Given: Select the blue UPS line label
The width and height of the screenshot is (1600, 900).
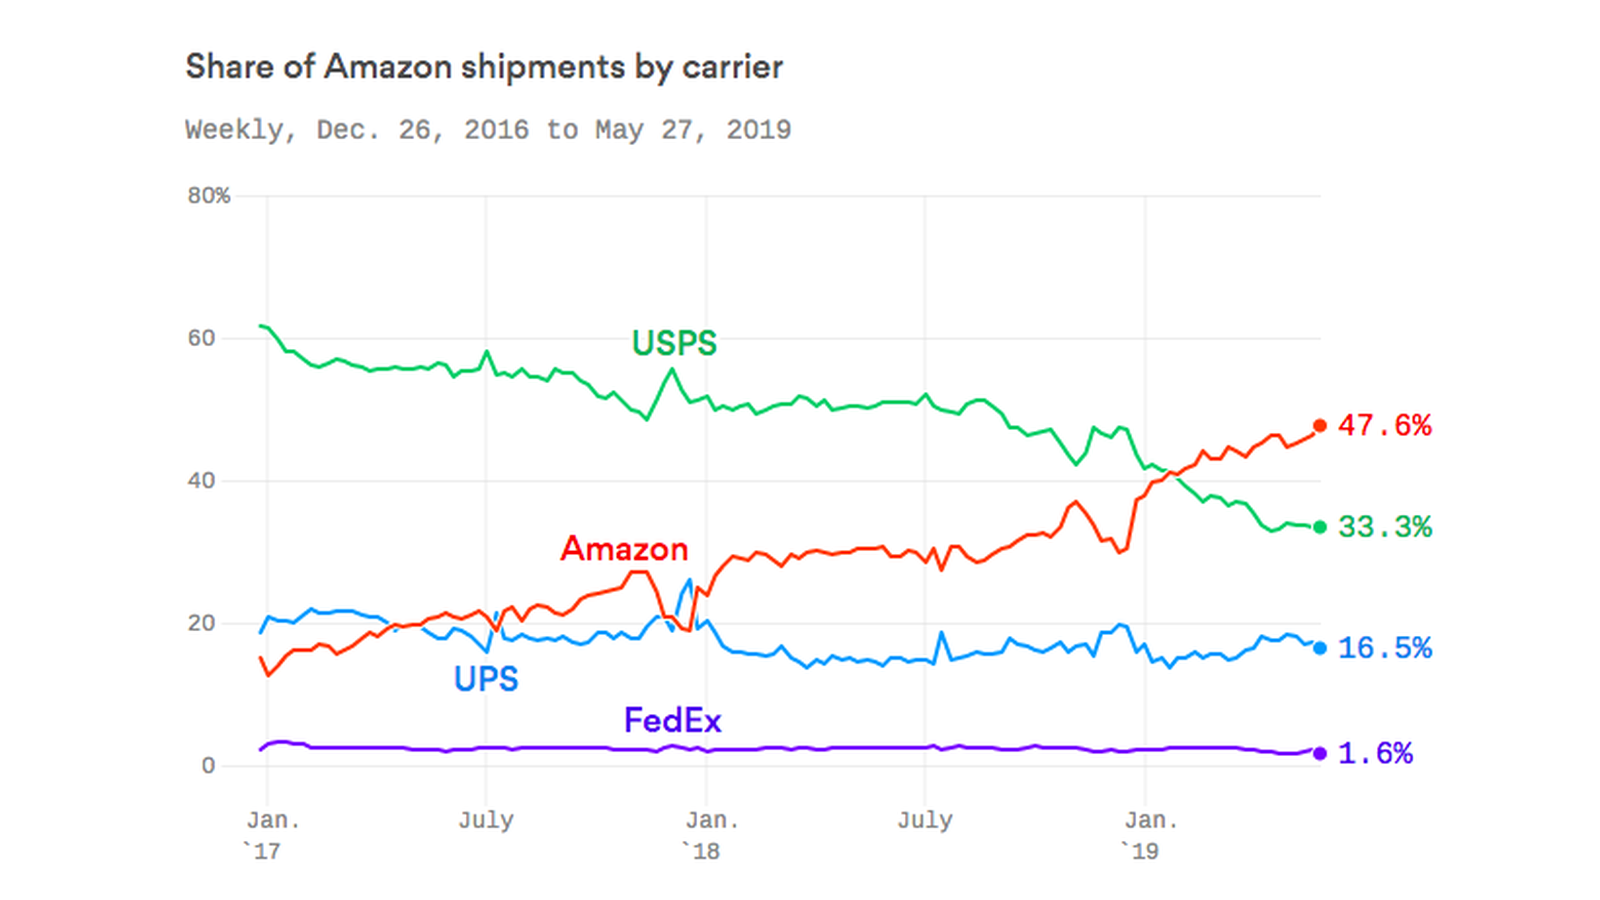Looking at the screenshot, I should coord(486,679).
